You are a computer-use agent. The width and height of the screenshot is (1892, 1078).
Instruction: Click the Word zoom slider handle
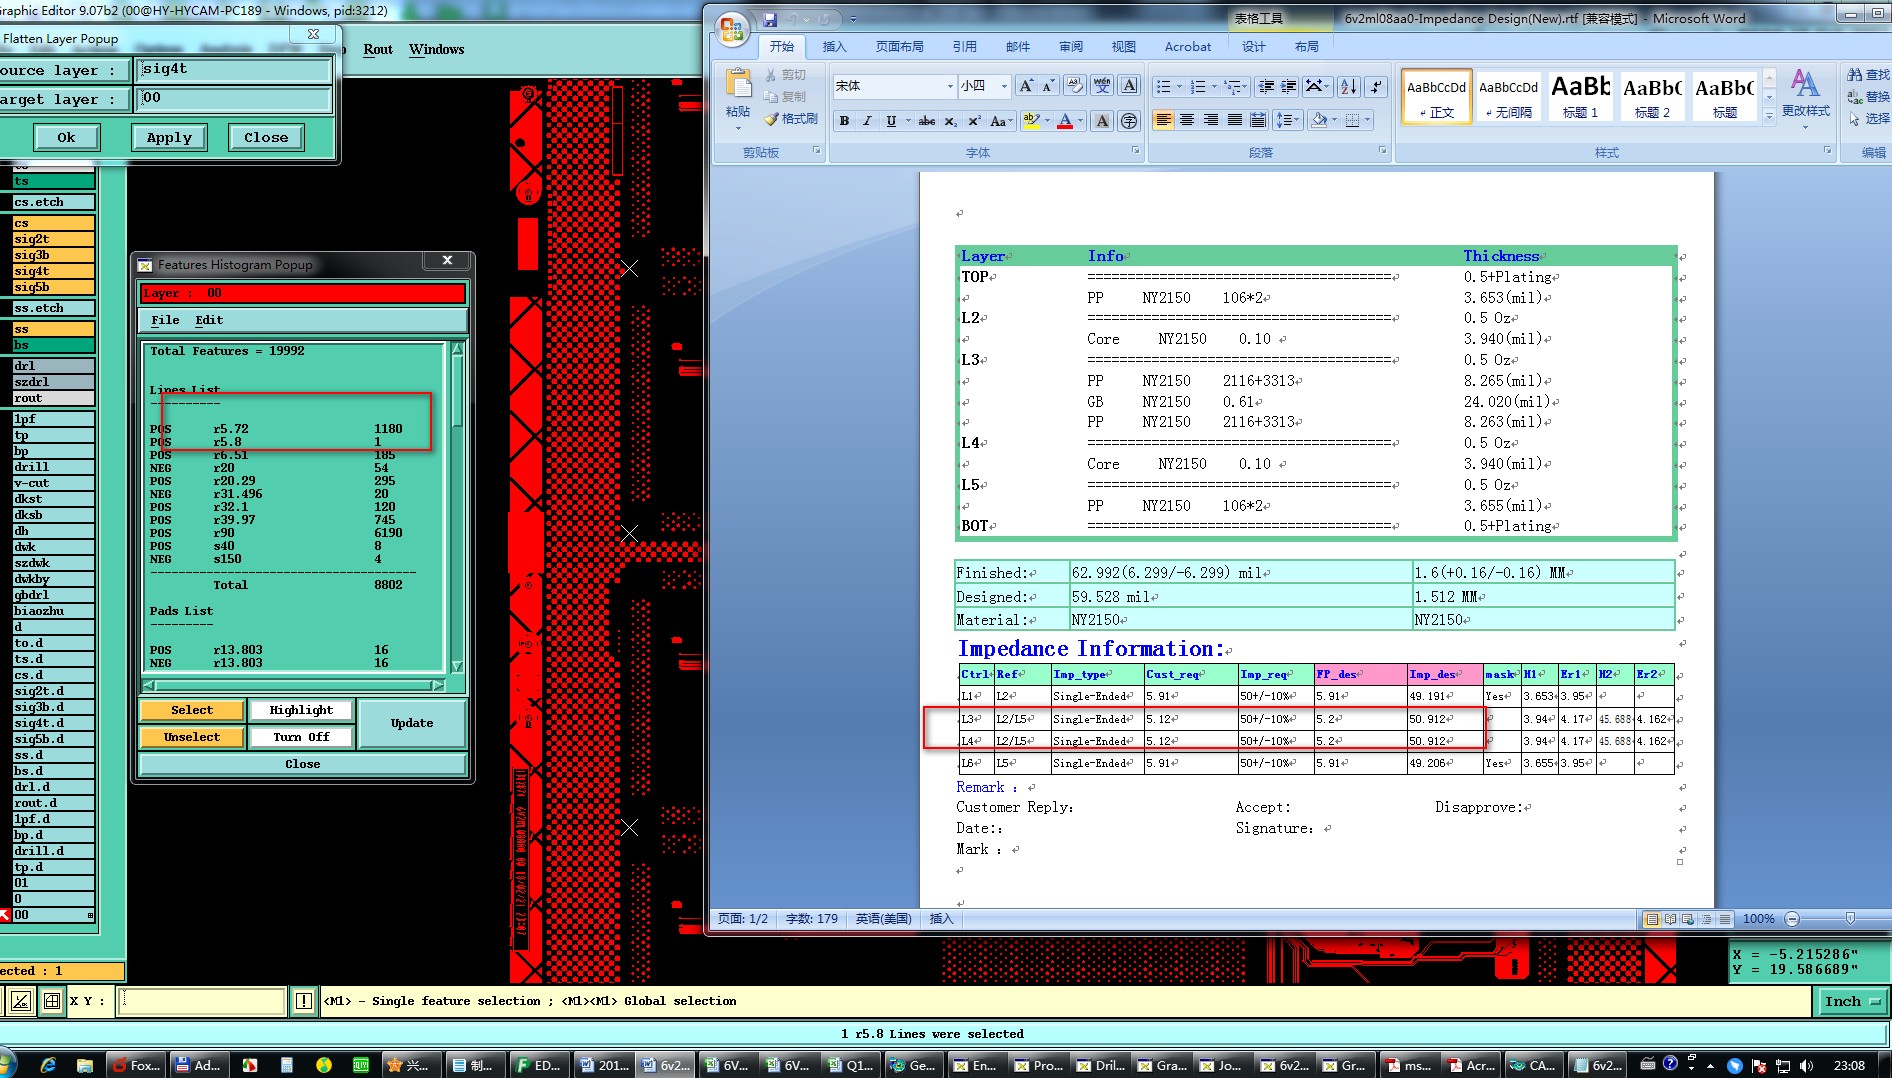point(1850,919)
